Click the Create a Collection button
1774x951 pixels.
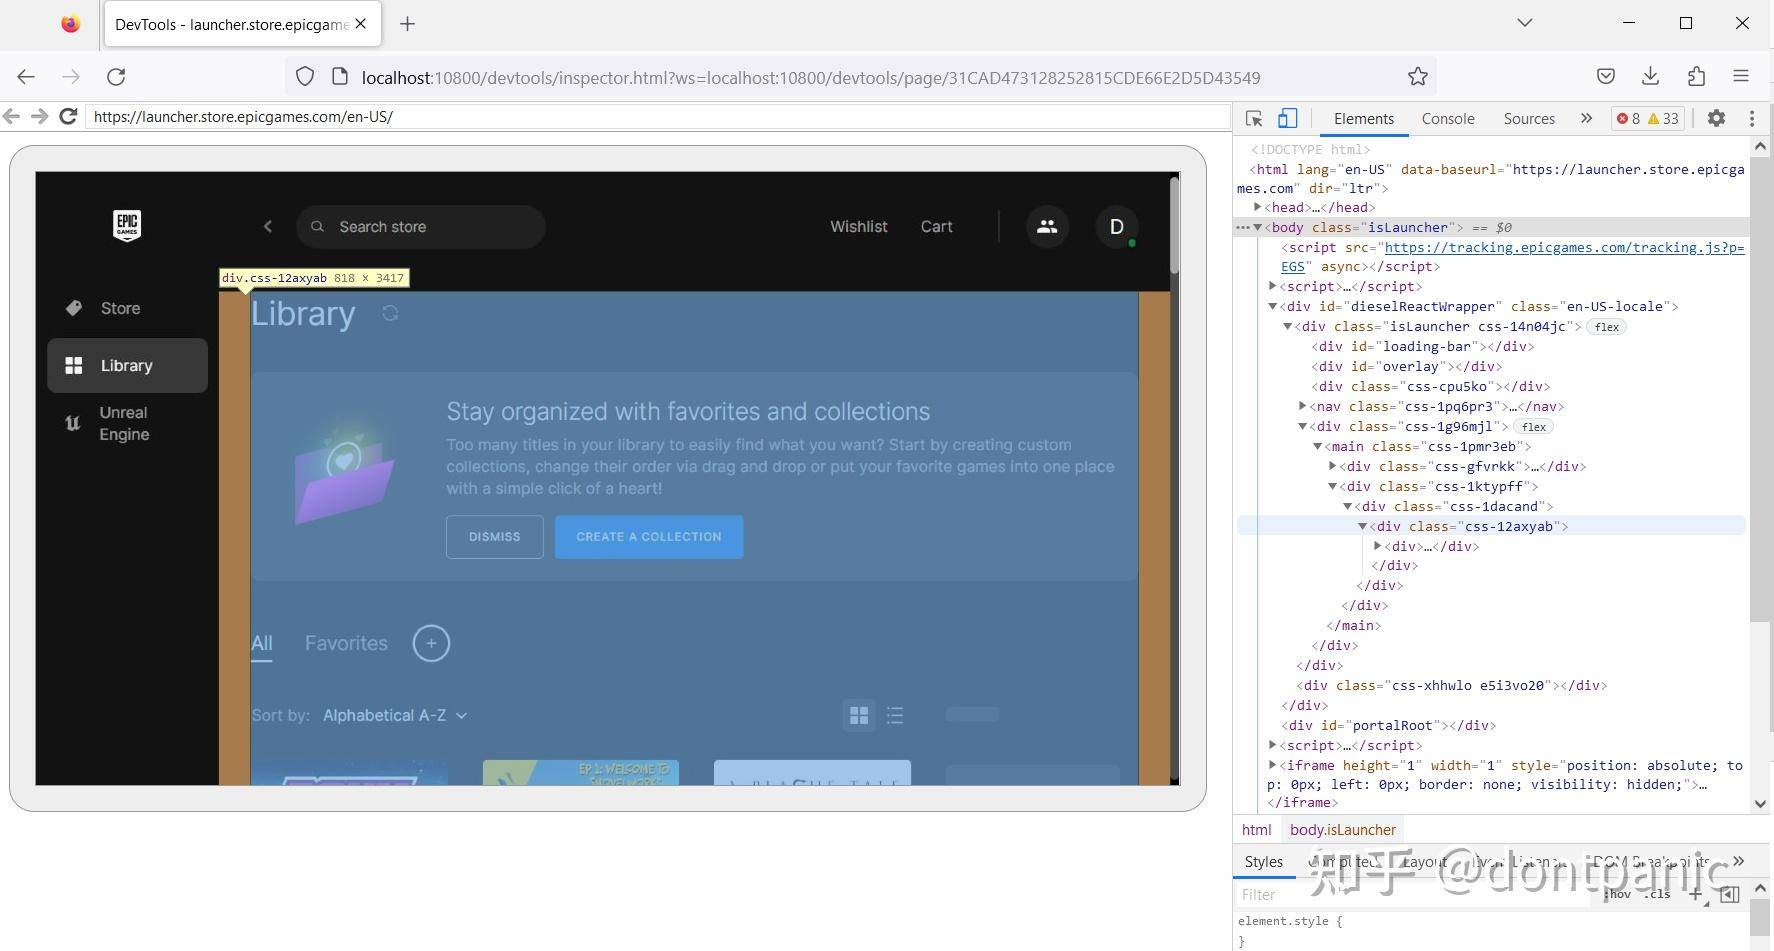(x=649, y=537)
